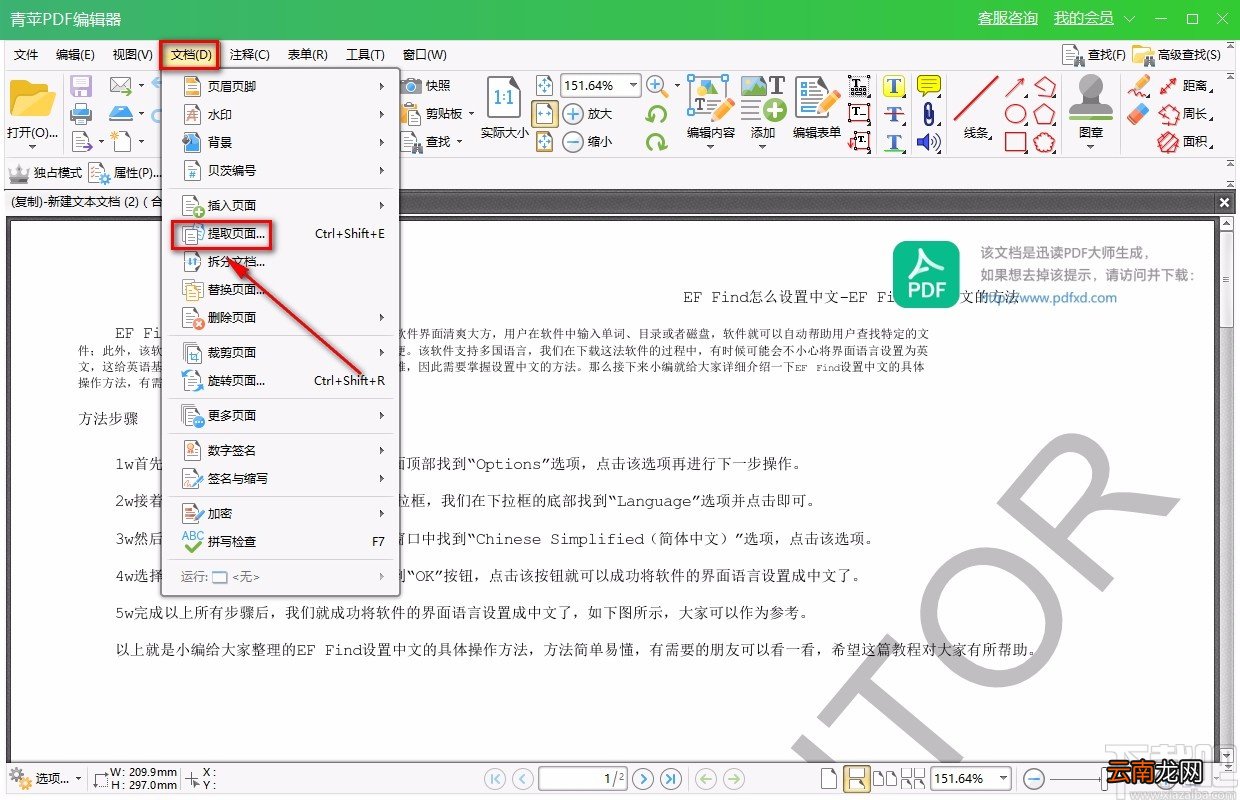This screenshot has height=800, width=1240.
Task: Click the Snapshot camera icon
Action: point(411,86)
